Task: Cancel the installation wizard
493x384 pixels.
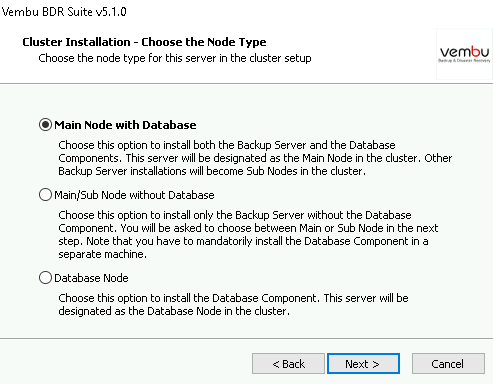Action: point(448,364)
